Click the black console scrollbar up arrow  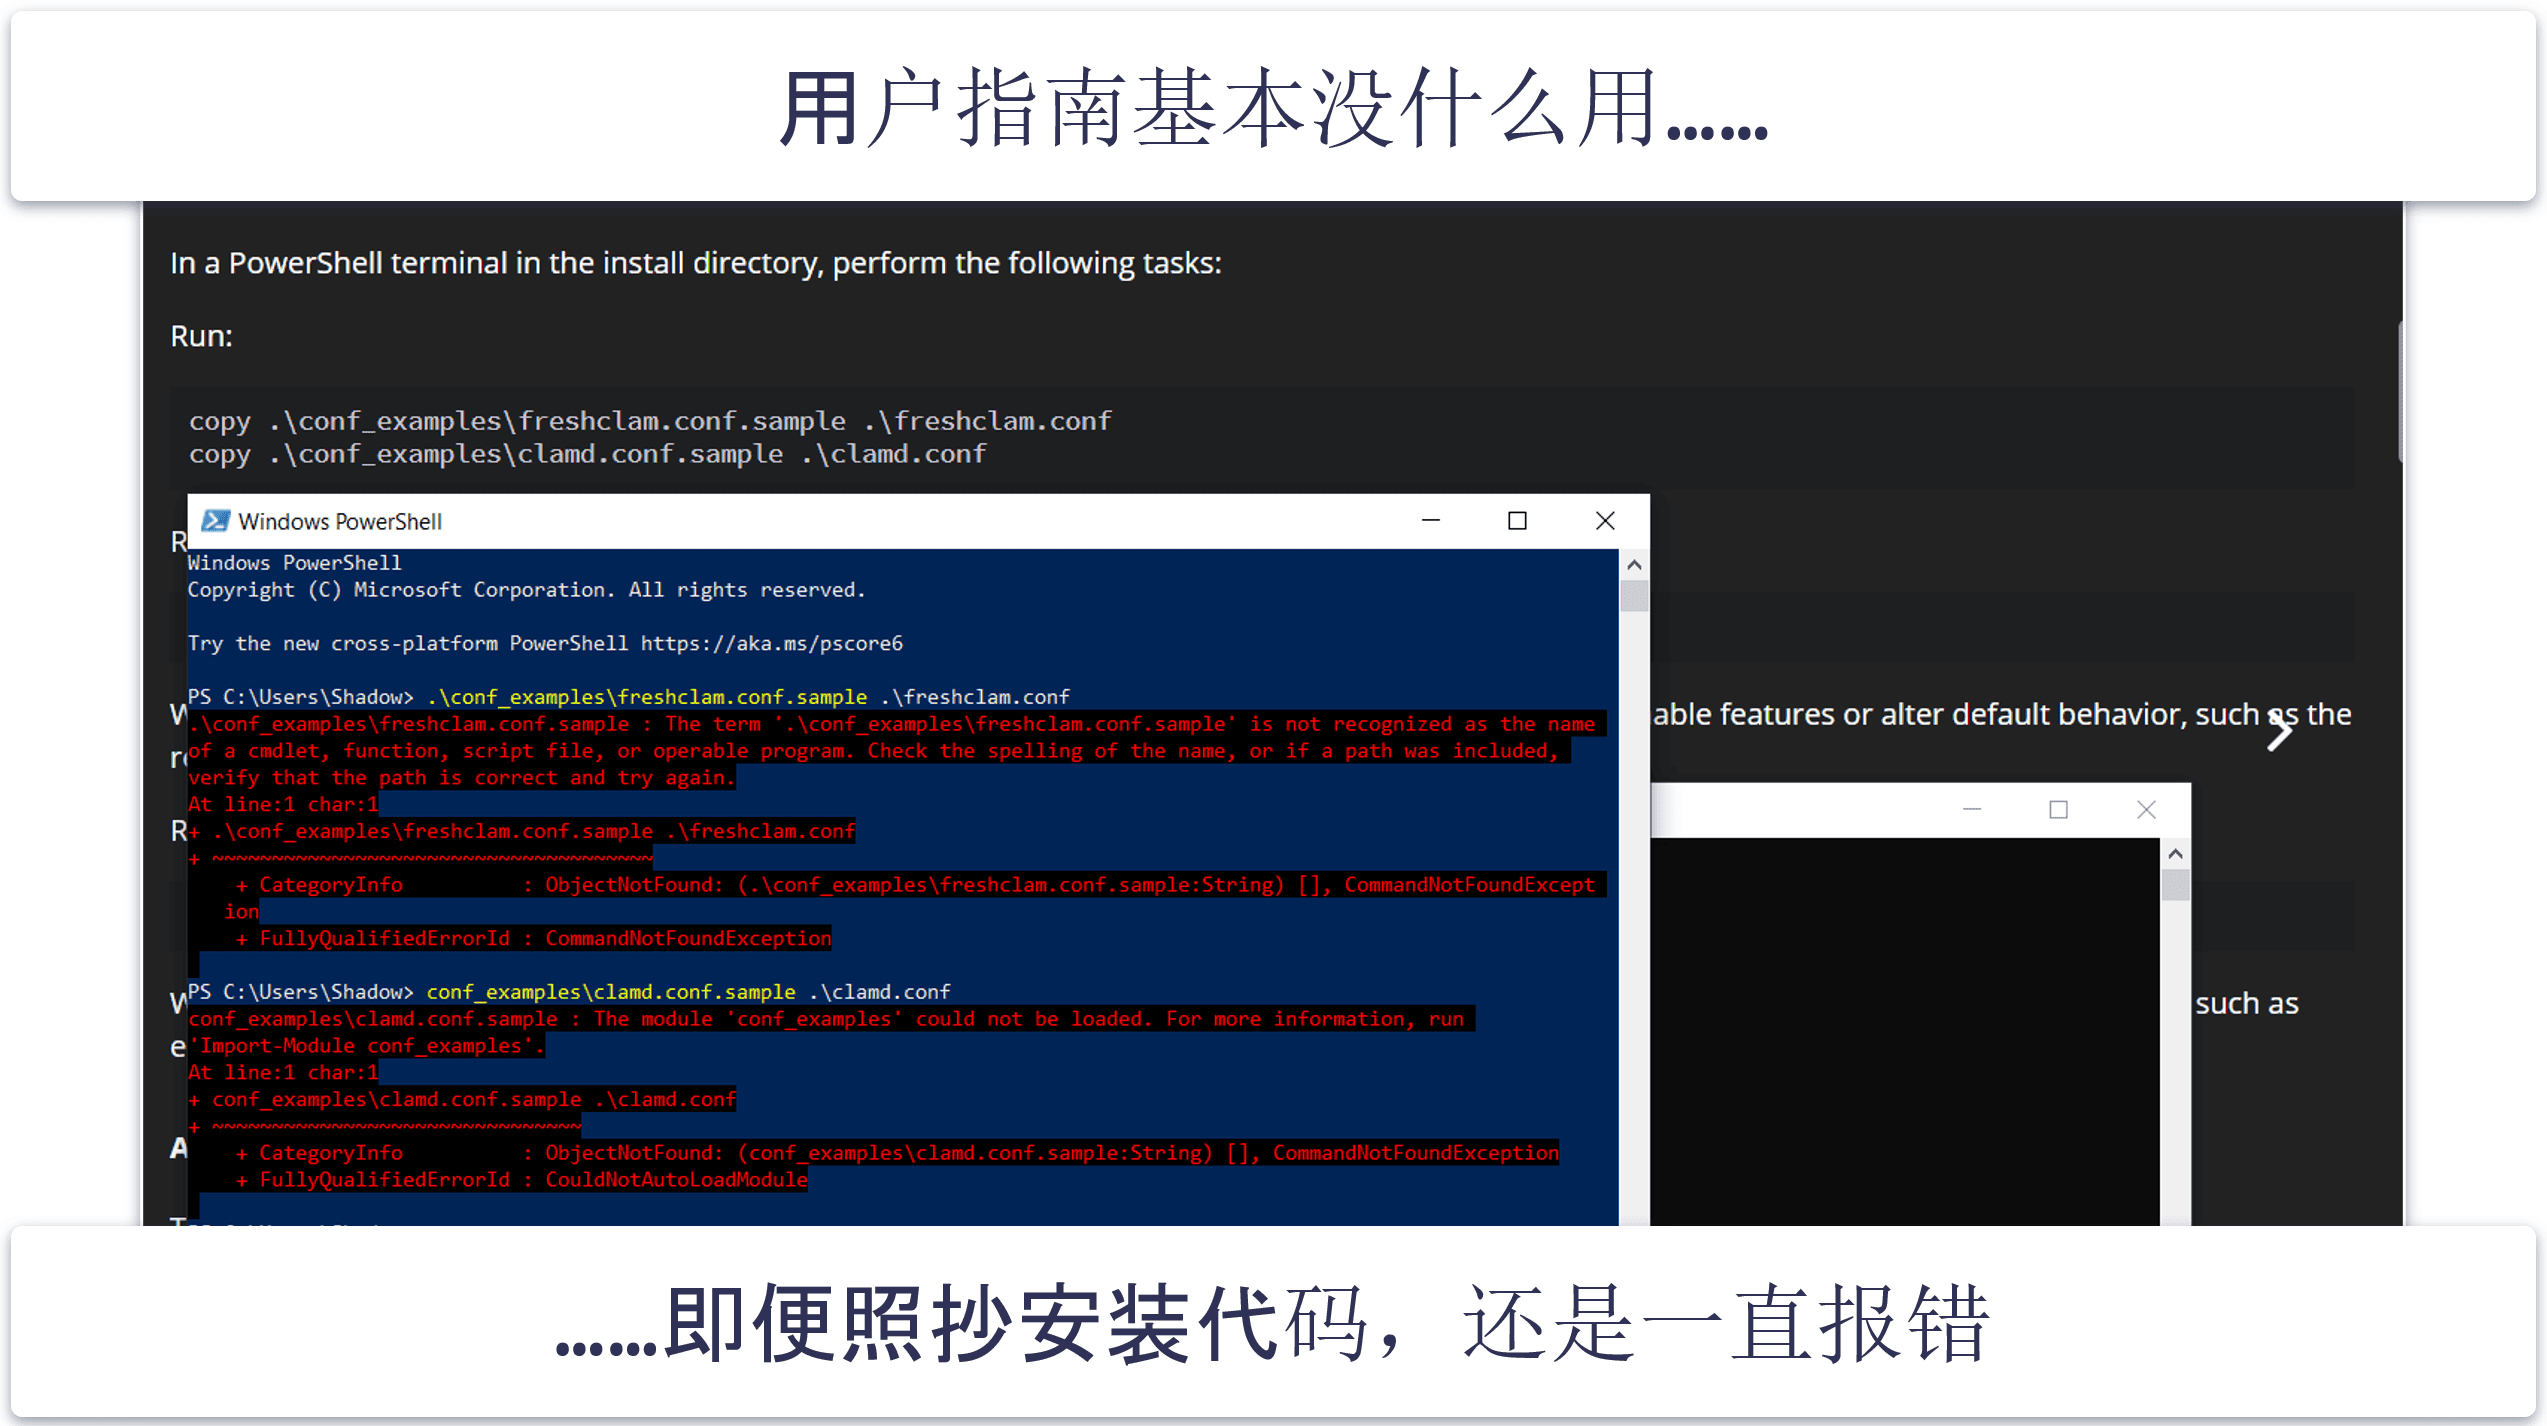[2175, 854]
